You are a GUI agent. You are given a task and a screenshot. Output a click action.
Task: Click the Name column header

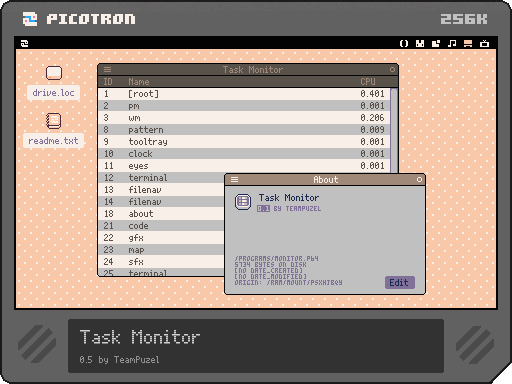coord(139,82)
